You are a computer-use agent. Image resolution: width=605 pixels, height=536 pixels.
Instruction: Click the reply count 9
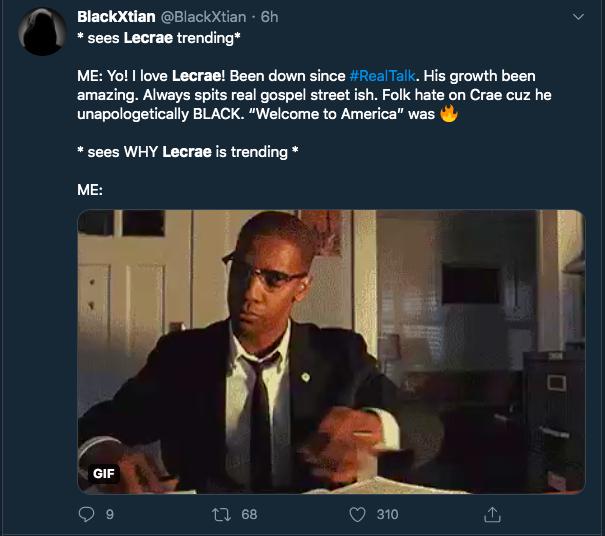(x=109, y=514)
